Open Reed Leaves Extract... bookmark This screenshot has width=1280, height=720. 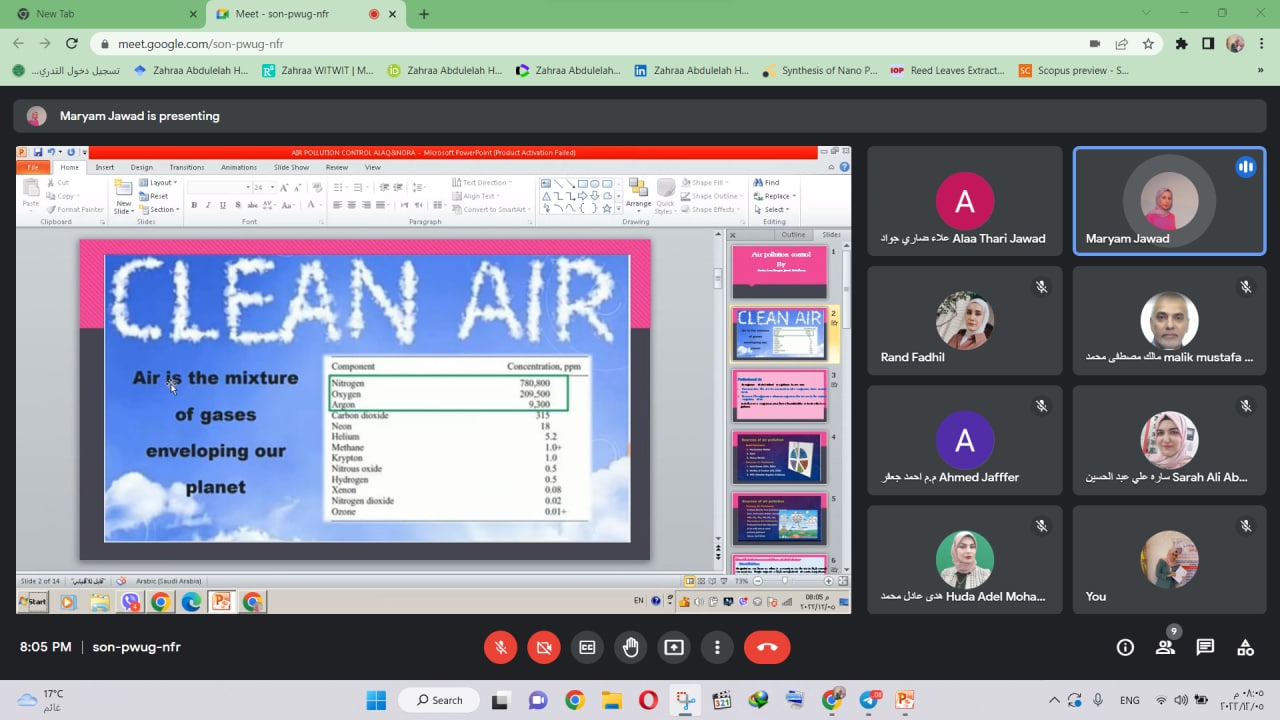point(947,70)
